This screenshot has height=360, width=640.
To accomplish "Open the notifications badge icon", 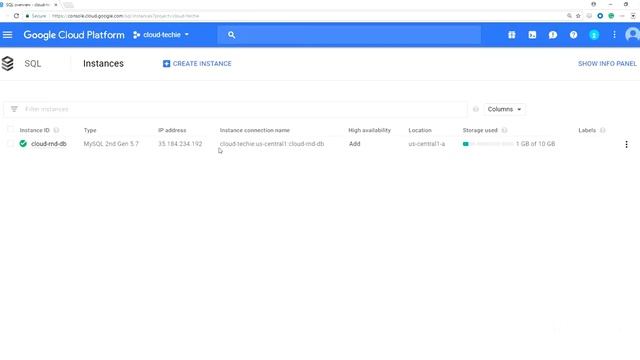I will click(594, 35).
